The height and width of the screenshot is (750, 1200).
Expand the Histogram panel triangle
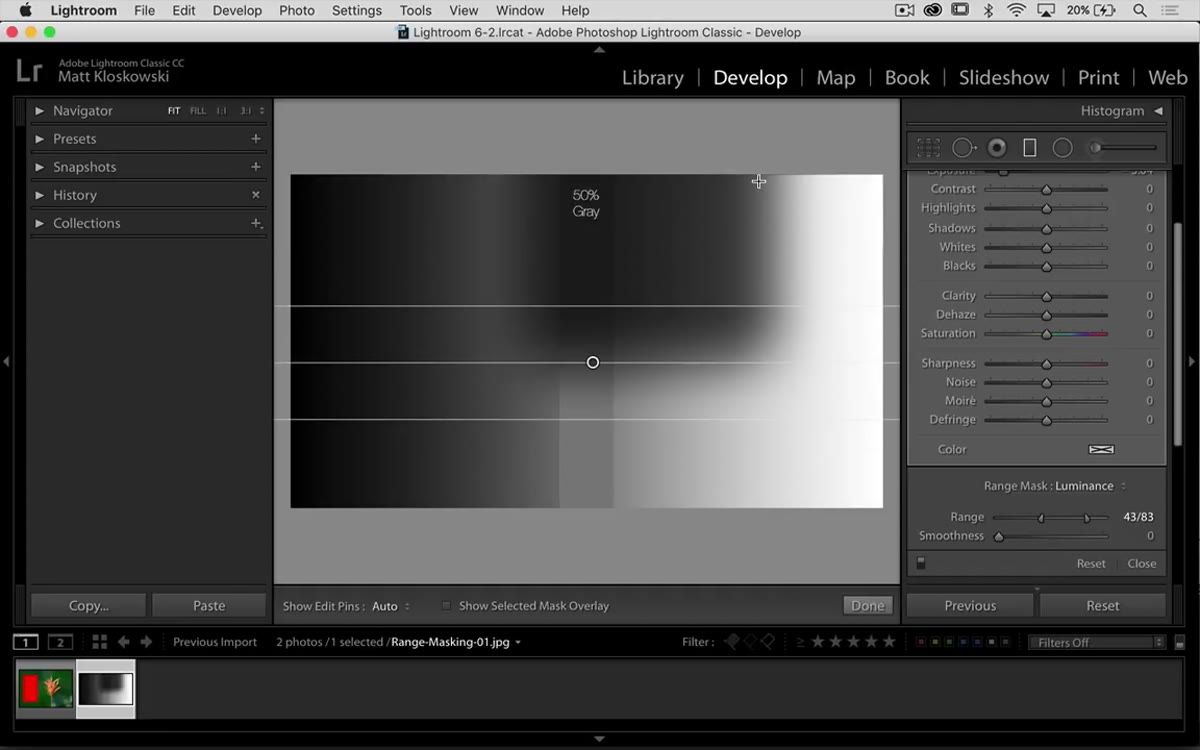1158,111
